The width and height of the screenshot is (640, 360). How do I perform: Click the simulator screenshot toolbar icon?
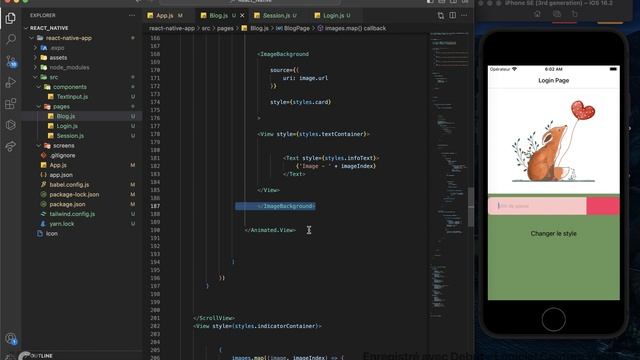pos(556,14)
